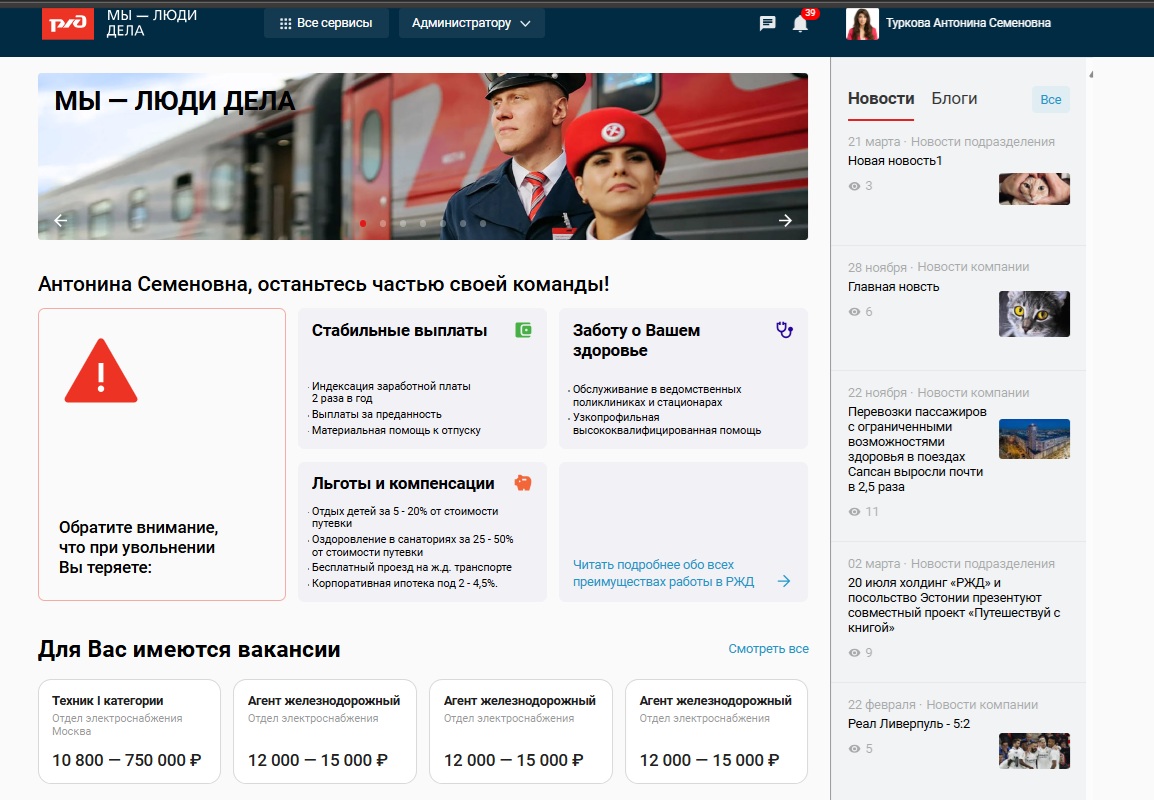Expand the Администратору dropdown
This screenshot has height=806, width=1154.
pyautogui.click(x=471, y=23)
